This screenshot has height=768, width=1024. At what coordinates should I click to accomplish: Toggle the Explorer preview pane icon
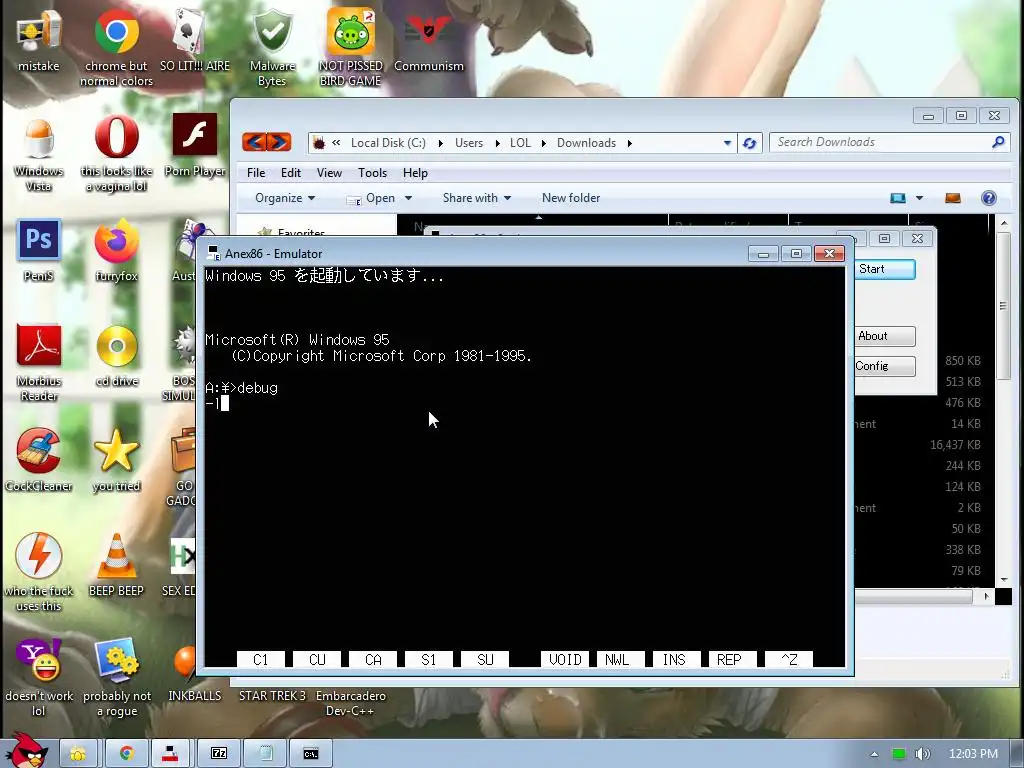(x=953, y=198)
